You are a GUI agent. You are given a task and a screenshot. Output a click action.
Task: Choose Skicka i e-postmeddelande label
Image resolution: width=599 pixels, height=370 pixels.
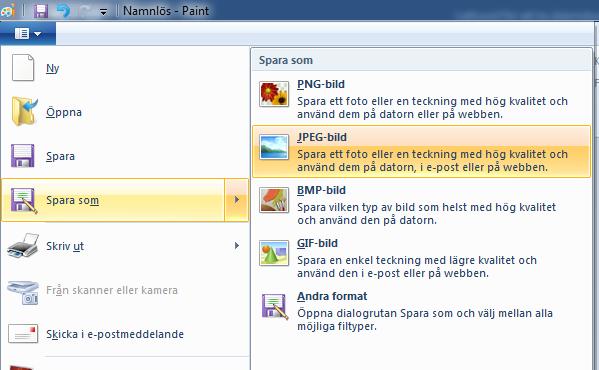pos(115,334)
